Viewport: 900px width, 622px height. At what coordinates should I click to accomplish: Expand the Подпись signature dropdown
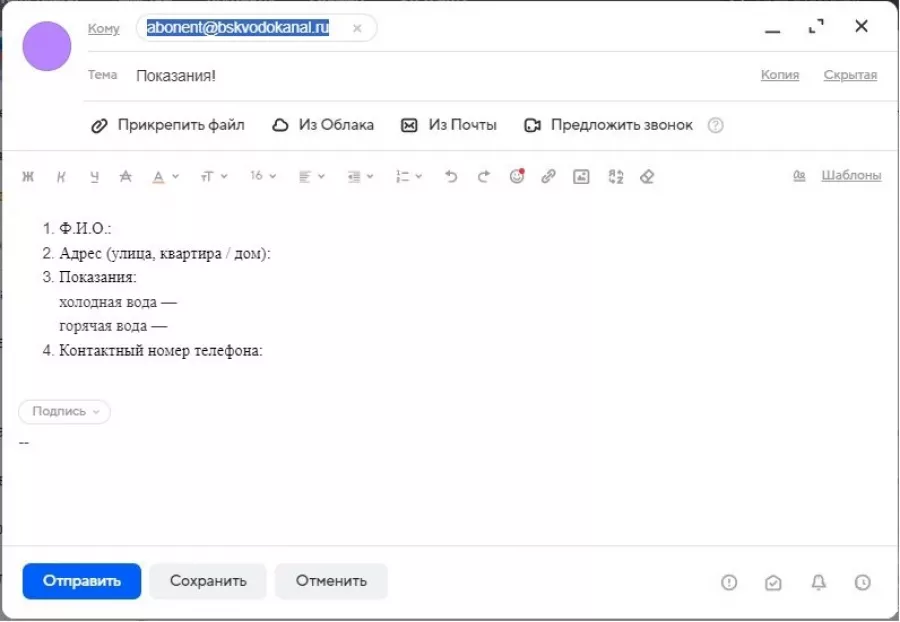point(65,411)
